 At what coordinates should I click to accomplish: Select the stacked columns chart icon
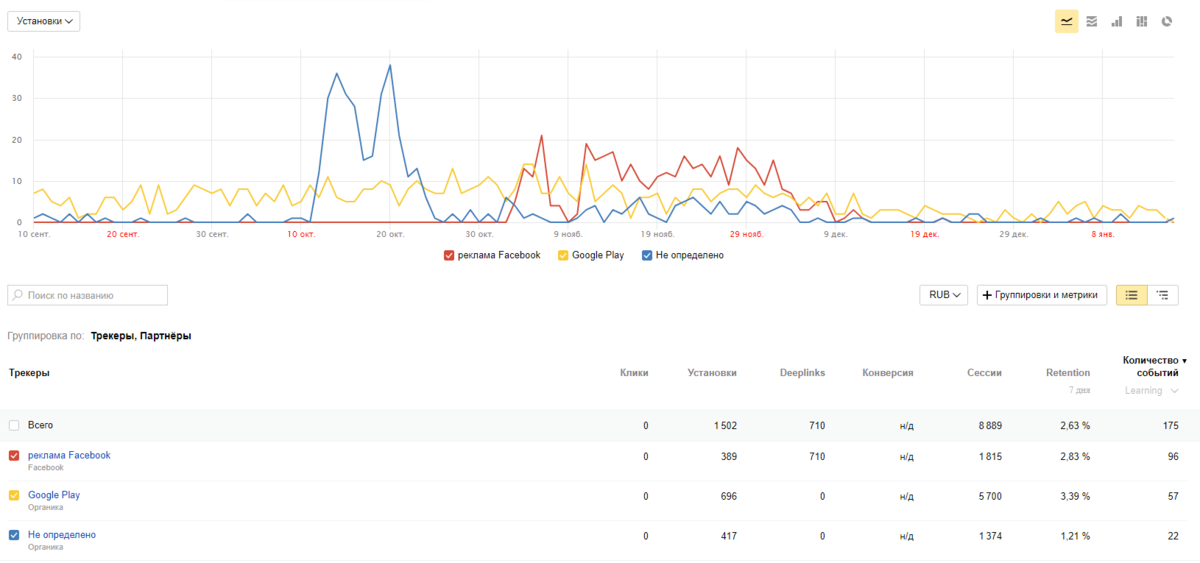1141,21
